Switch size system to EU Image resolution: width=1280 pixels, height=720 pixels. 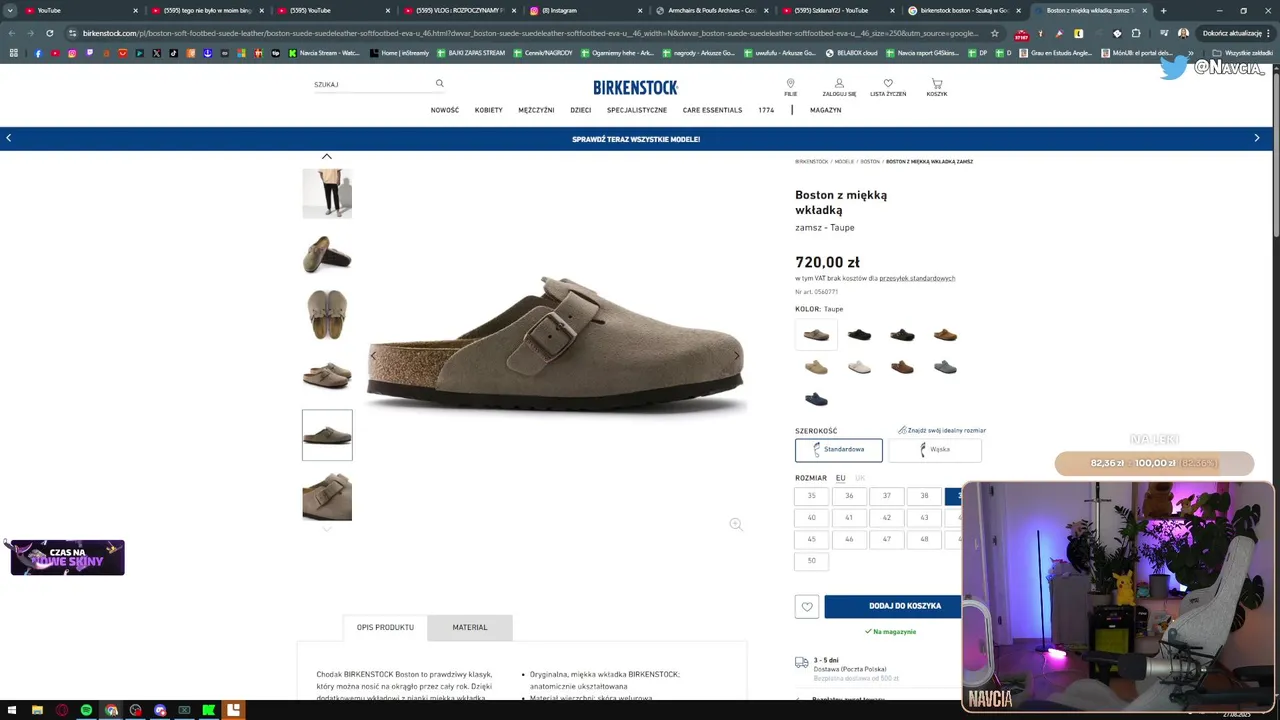[841, 478]
